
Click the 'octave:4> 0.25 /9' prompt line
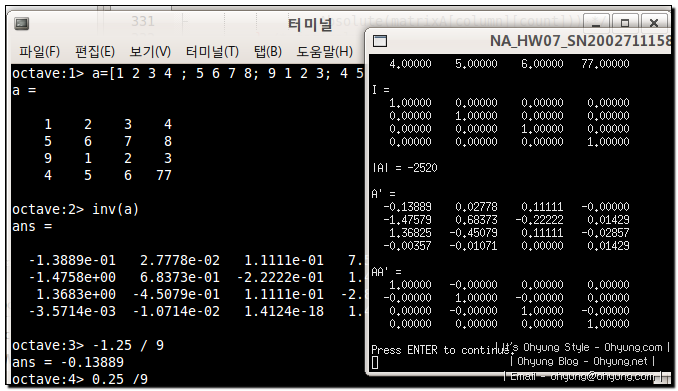tap(80, 379)
